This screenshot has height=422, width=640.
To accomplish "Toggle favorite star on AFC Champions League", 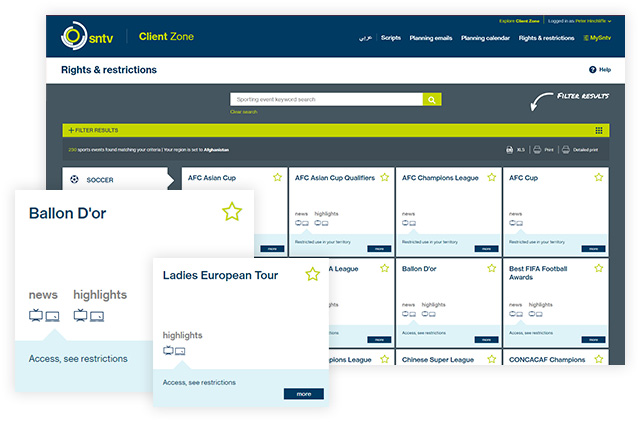I will [x=491, y=177].
